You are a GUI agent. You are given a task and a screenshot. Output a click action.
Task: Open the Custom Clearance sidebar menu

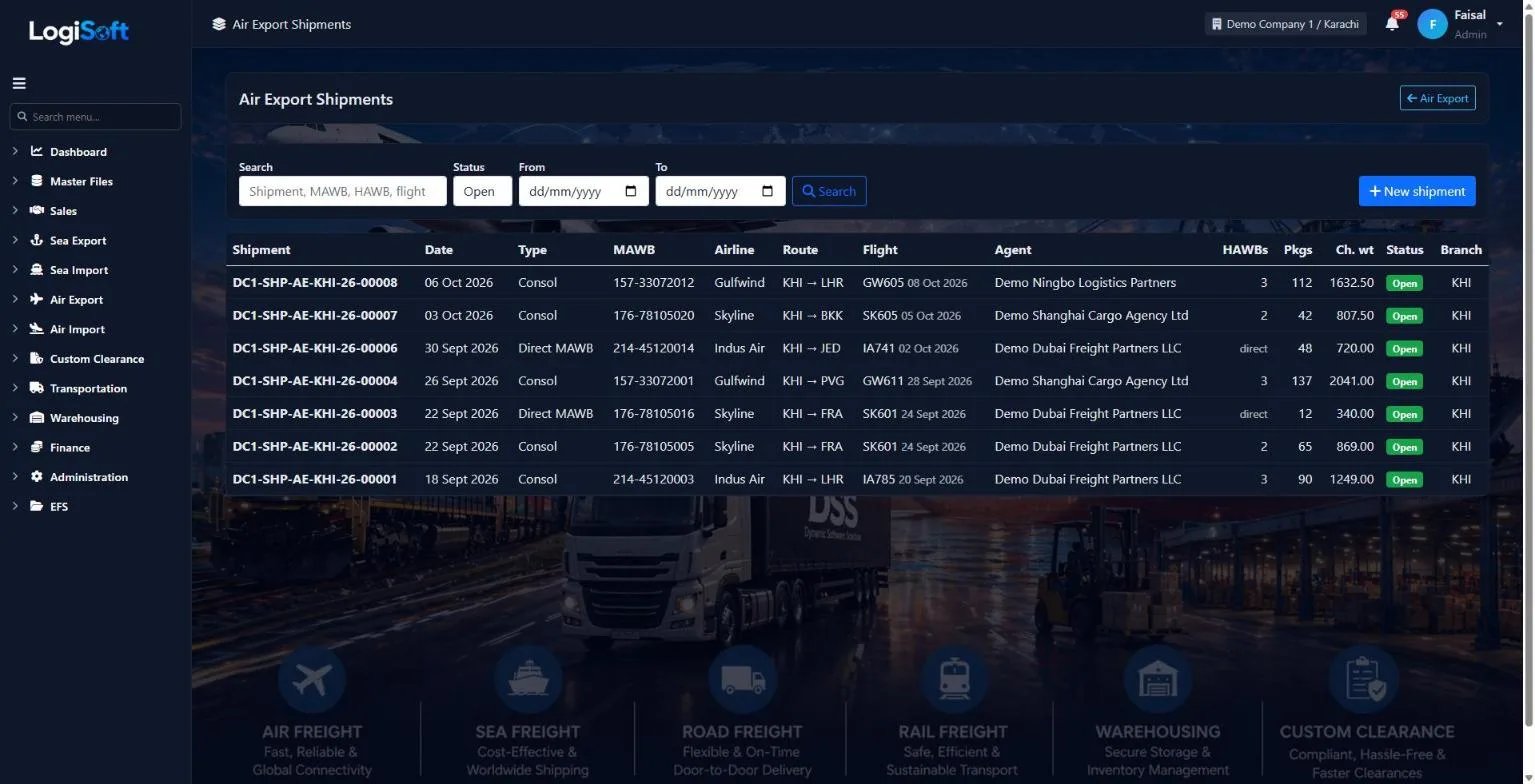click(97, 359)
